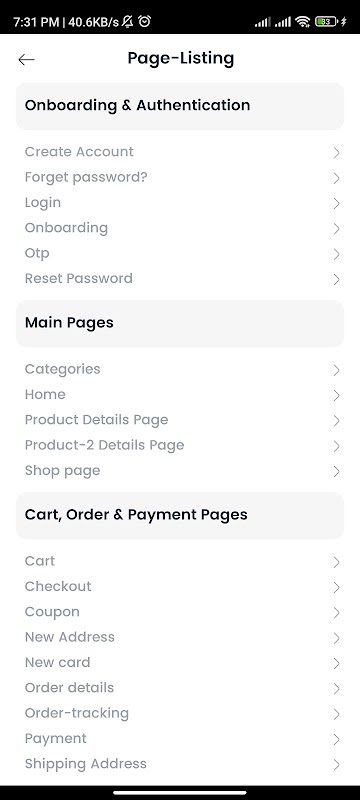
Task: Open the Login page
Action: [180, 203]
